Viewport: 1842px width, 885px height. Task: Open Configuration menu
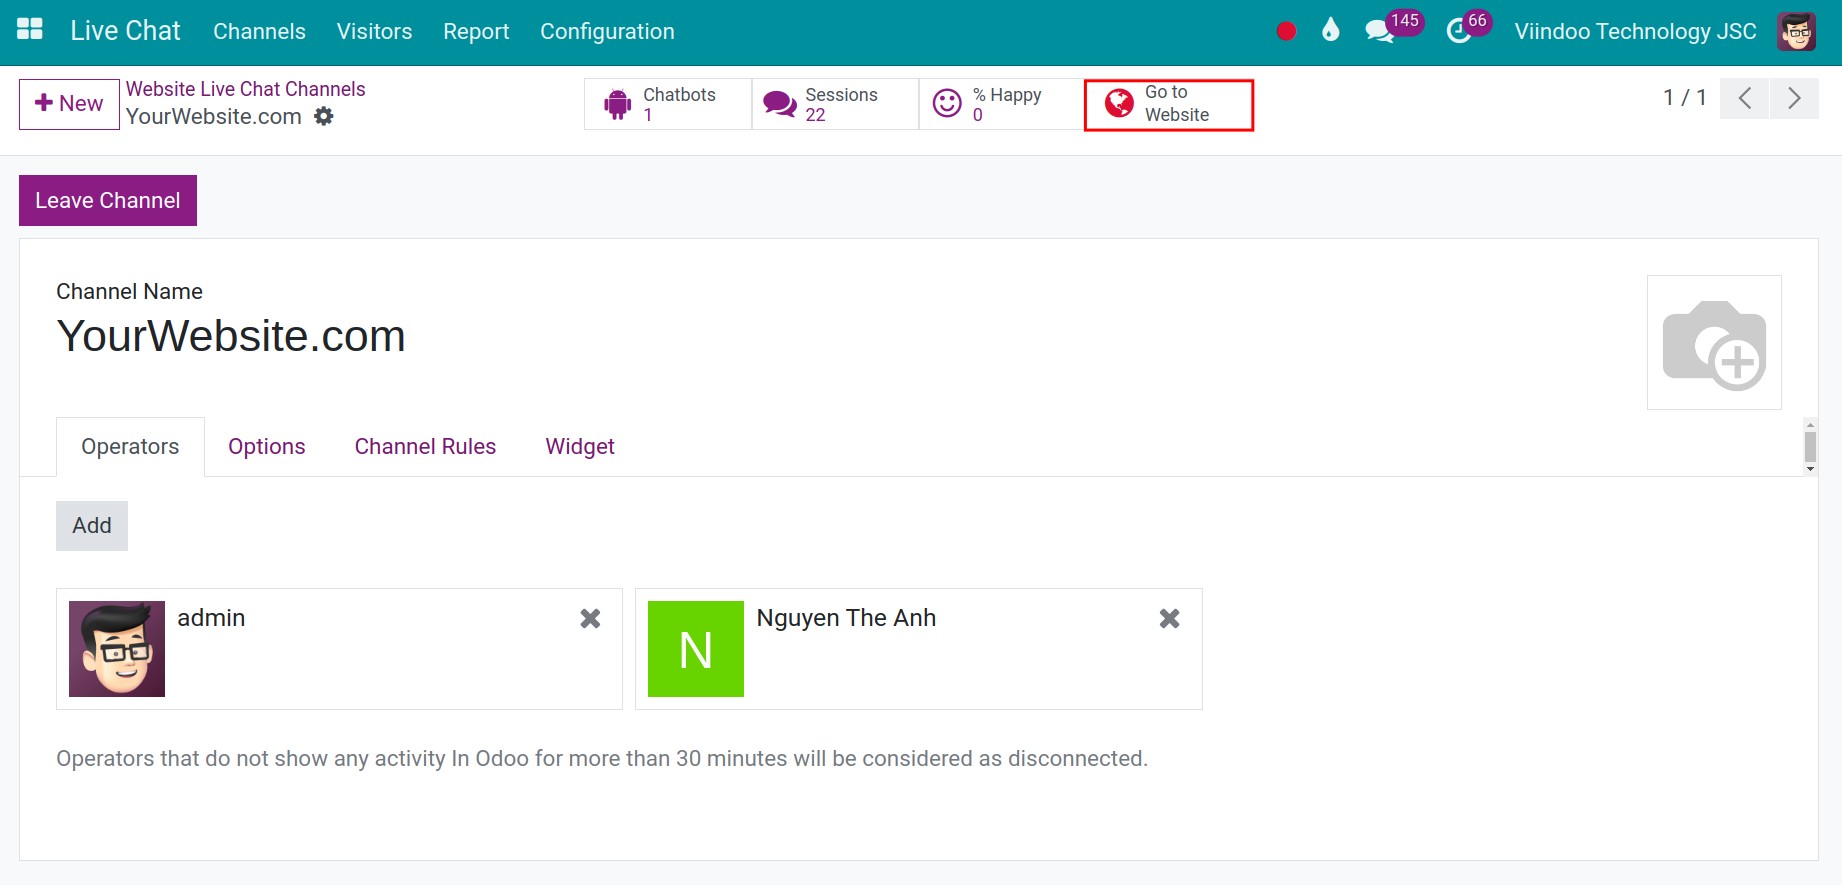pyautogui.click(x=607, y=32)
